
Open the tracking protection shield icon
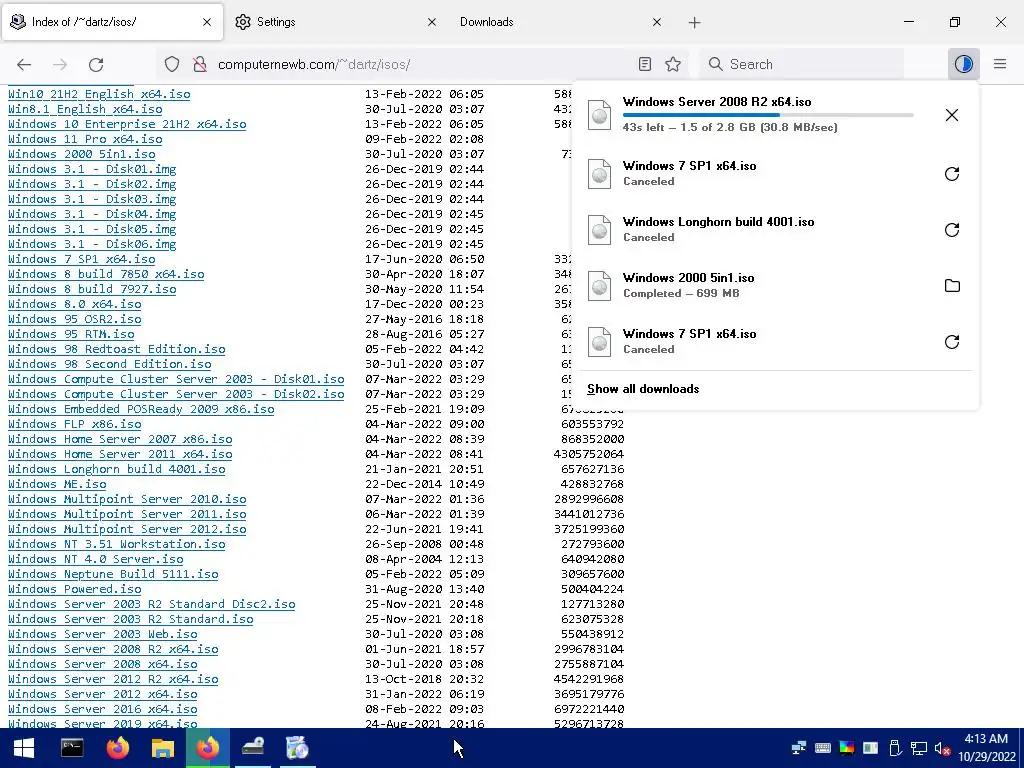(x=172, y=64)
